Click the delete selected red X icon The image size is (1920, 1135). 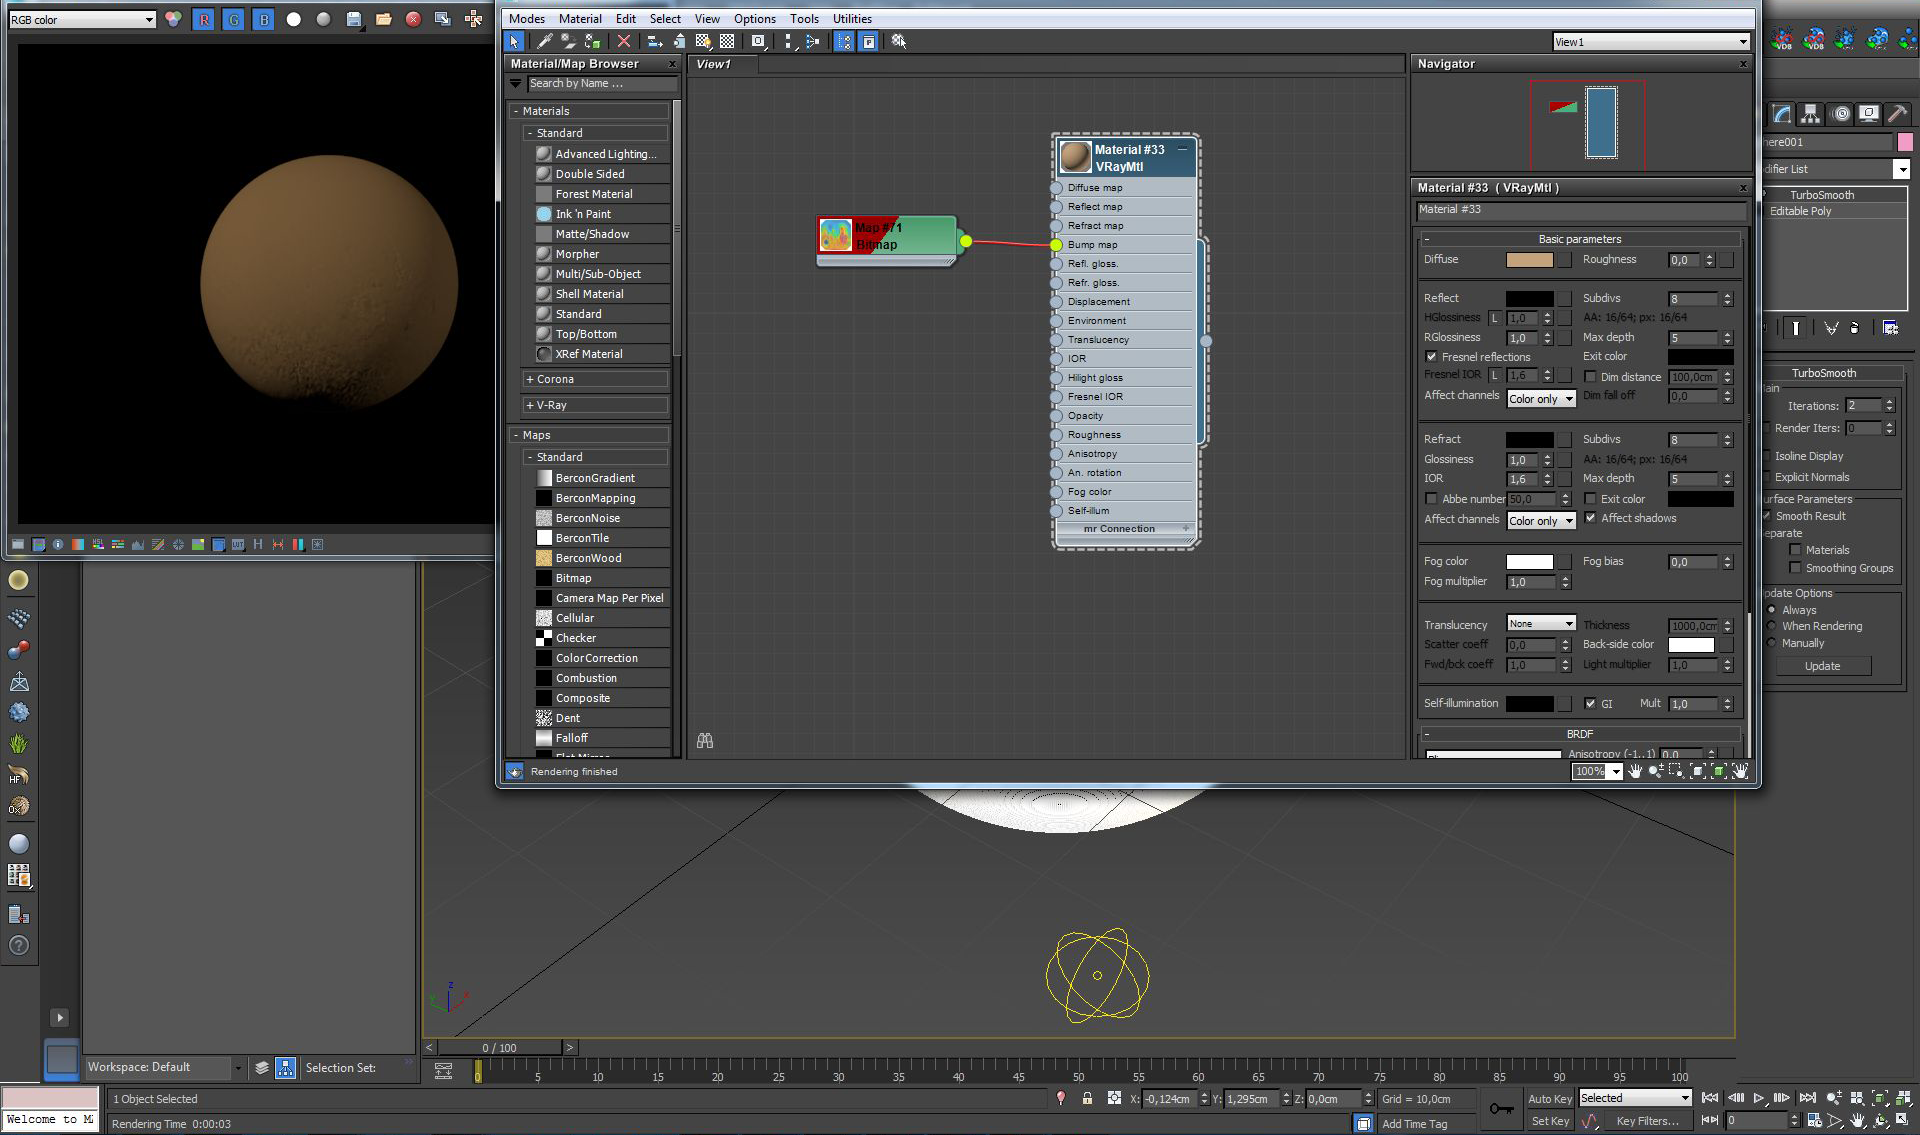(x=624, y=41)
